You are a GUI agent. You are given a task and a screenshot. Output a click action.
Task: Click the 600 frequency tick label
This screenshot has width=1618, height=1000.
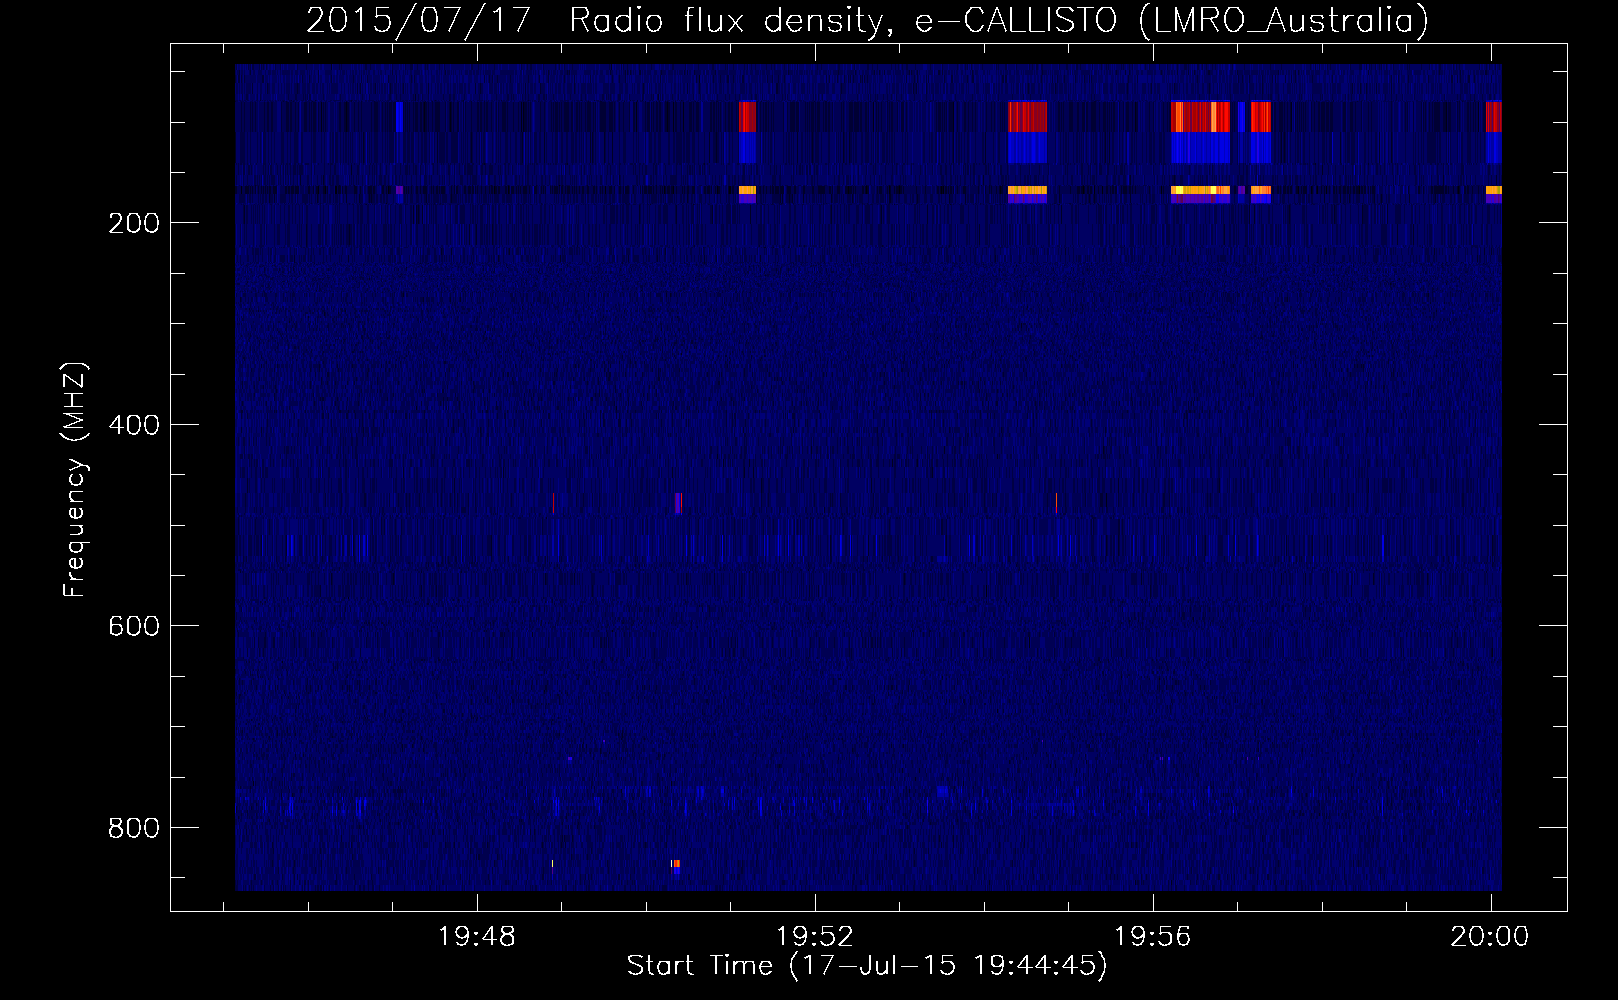[133, 626]
